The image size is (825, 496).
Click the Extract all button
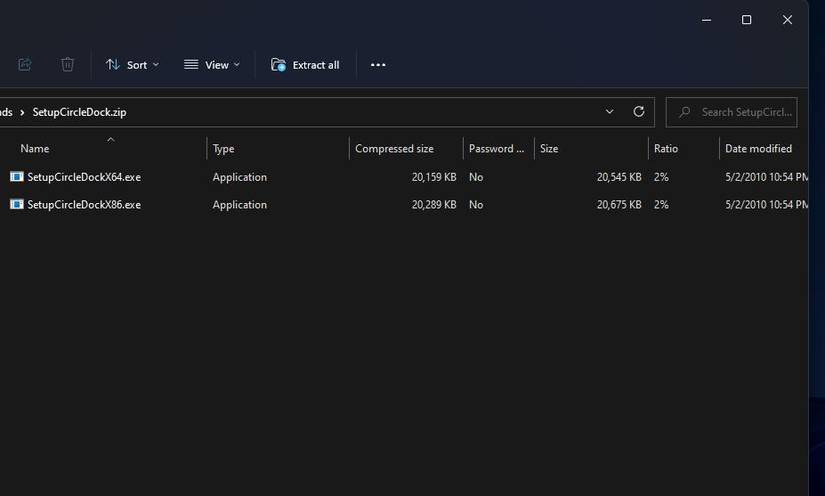305,65
